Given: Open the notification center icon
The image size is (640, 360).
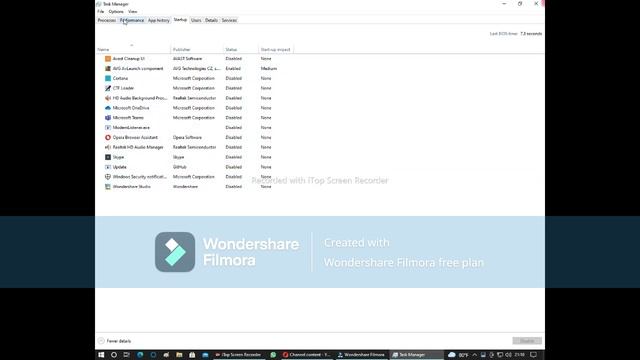Looking at the screenshot, I should (533, 355).
